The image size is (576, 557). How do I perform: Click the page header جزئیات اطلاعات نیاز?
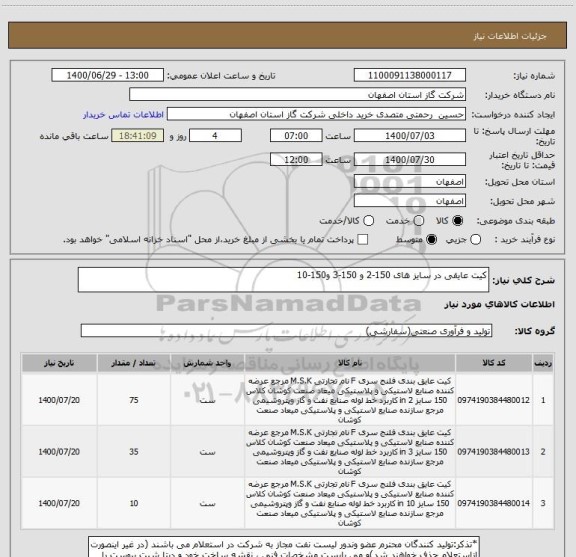(x=510, y=36)
